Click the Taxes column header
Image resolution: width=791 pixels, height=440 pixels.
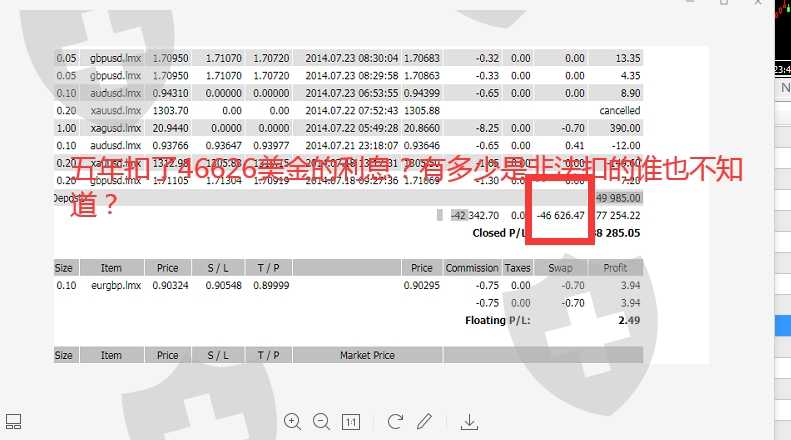[x=518, y=268]
